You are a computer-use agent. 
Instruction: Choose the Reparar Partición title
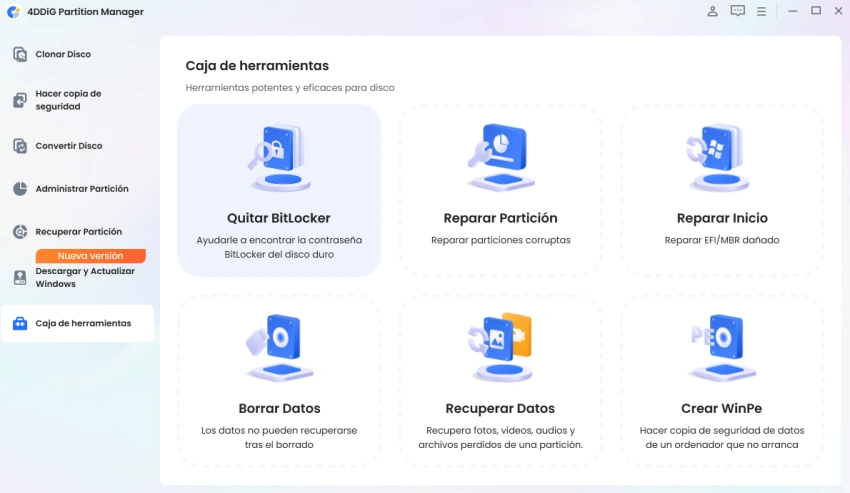pos(500,218)
